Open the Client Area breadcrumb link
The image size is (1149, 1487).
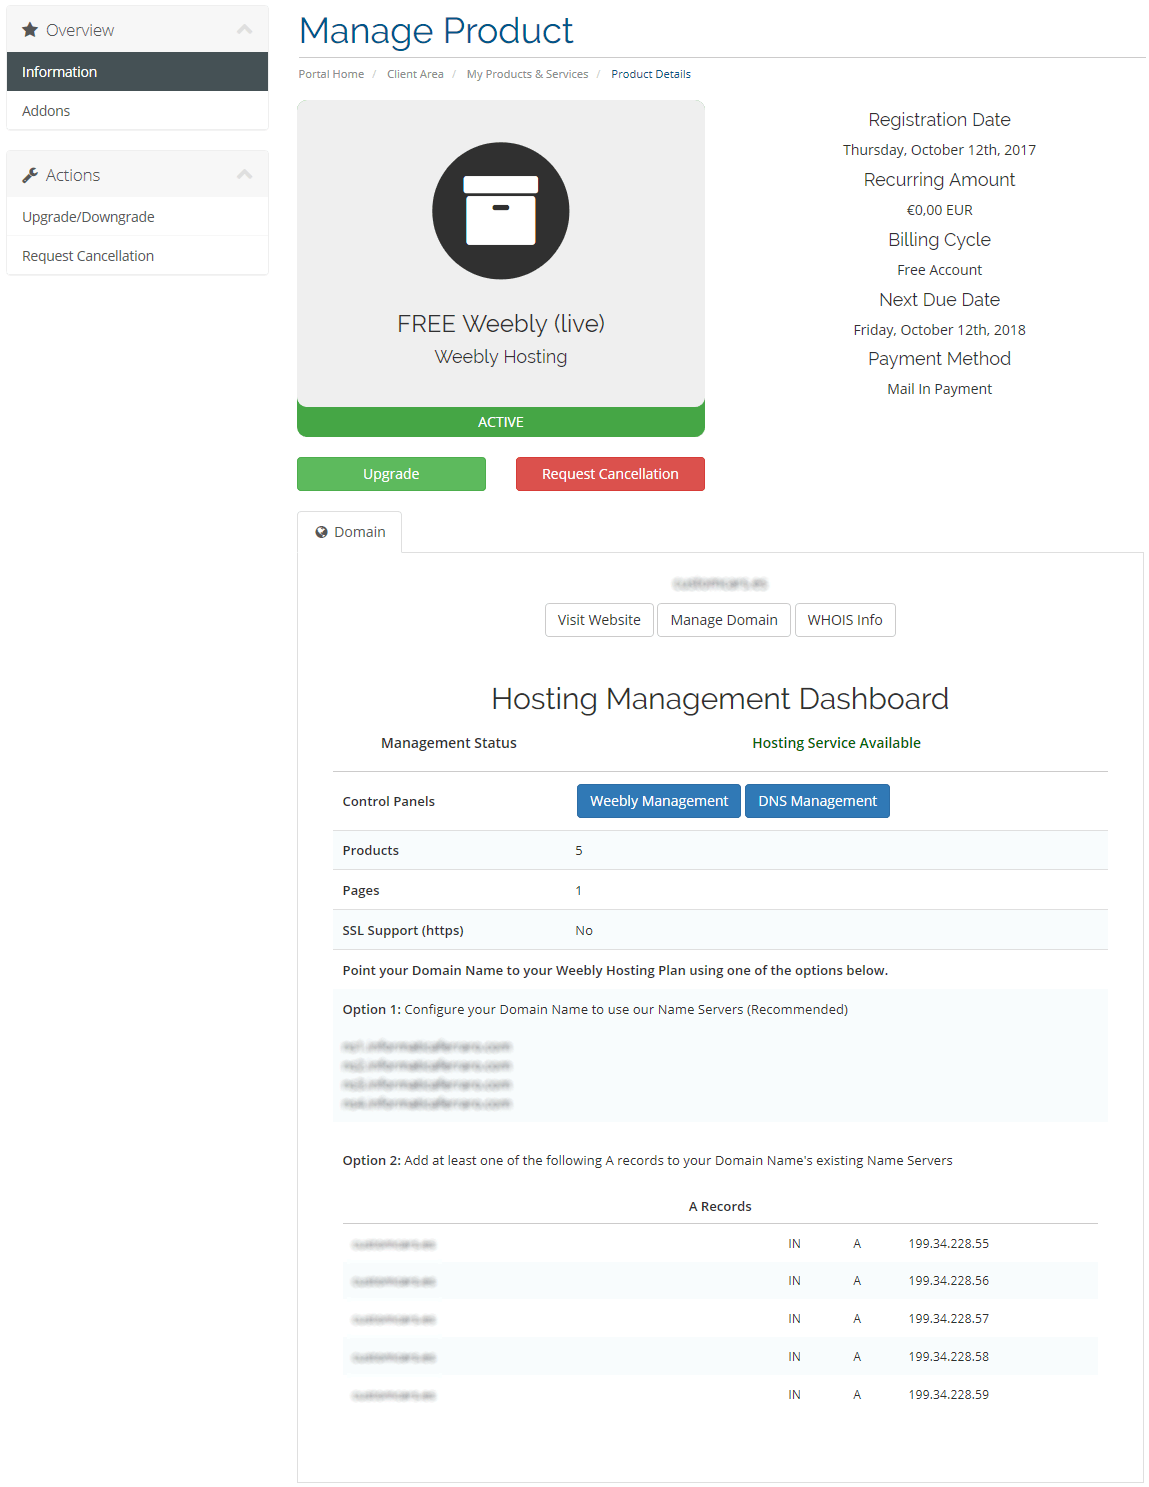[415, 74]
